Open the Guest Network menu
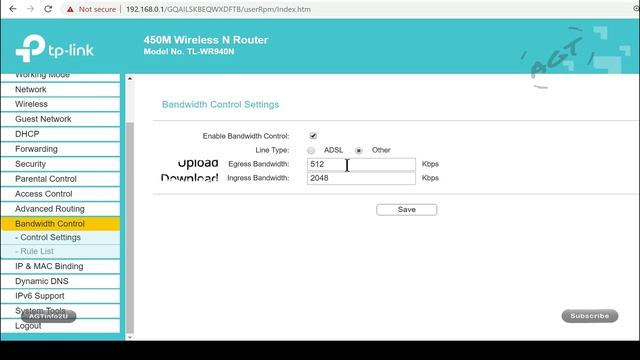 pos(60,119)
